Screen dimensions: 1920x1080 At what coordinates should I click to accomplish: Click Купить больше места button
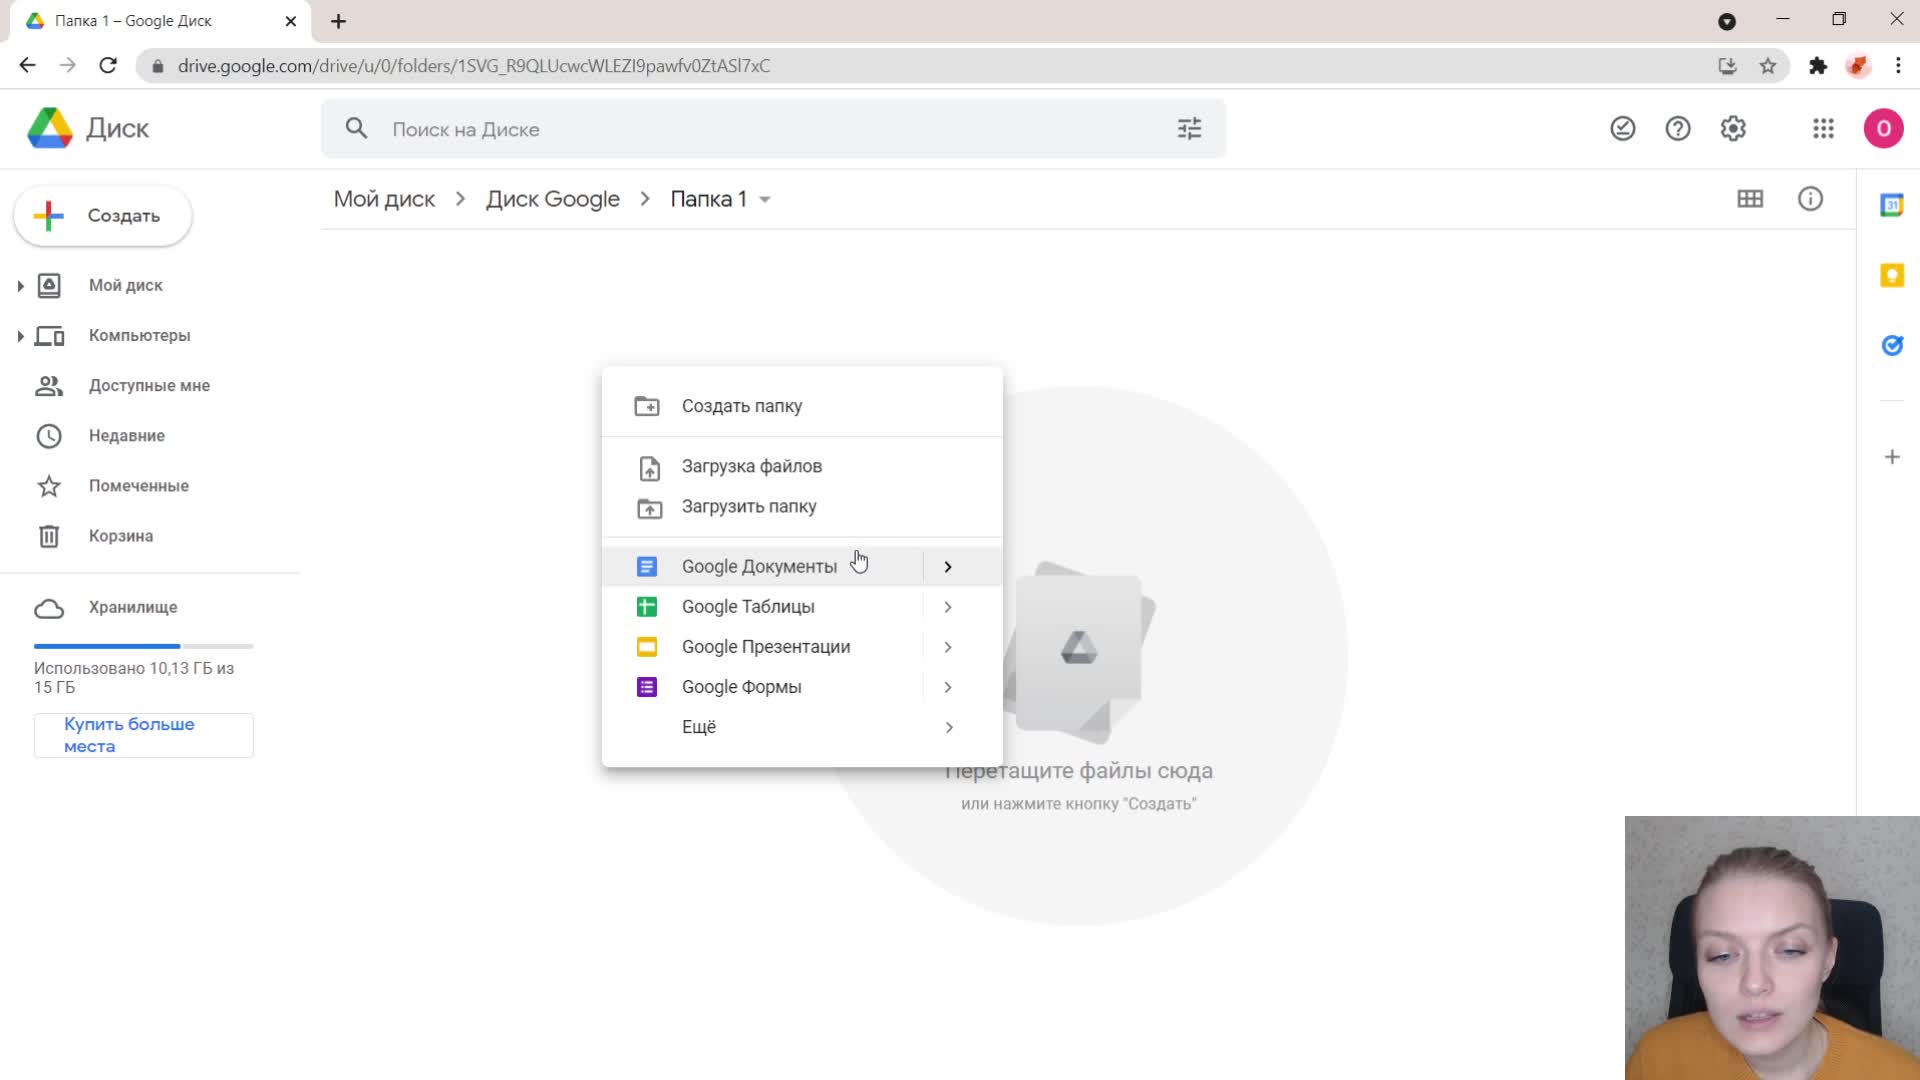(x=144, y=735)
